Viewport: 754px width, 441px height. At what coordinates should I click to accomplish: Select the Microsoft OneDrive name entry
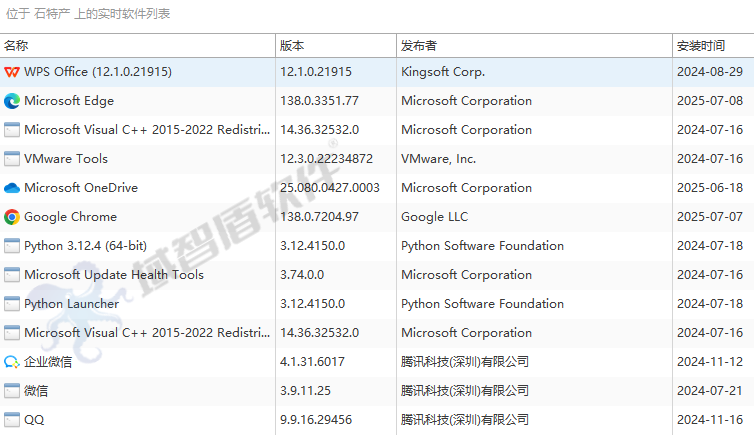click(x=81, y=188)
